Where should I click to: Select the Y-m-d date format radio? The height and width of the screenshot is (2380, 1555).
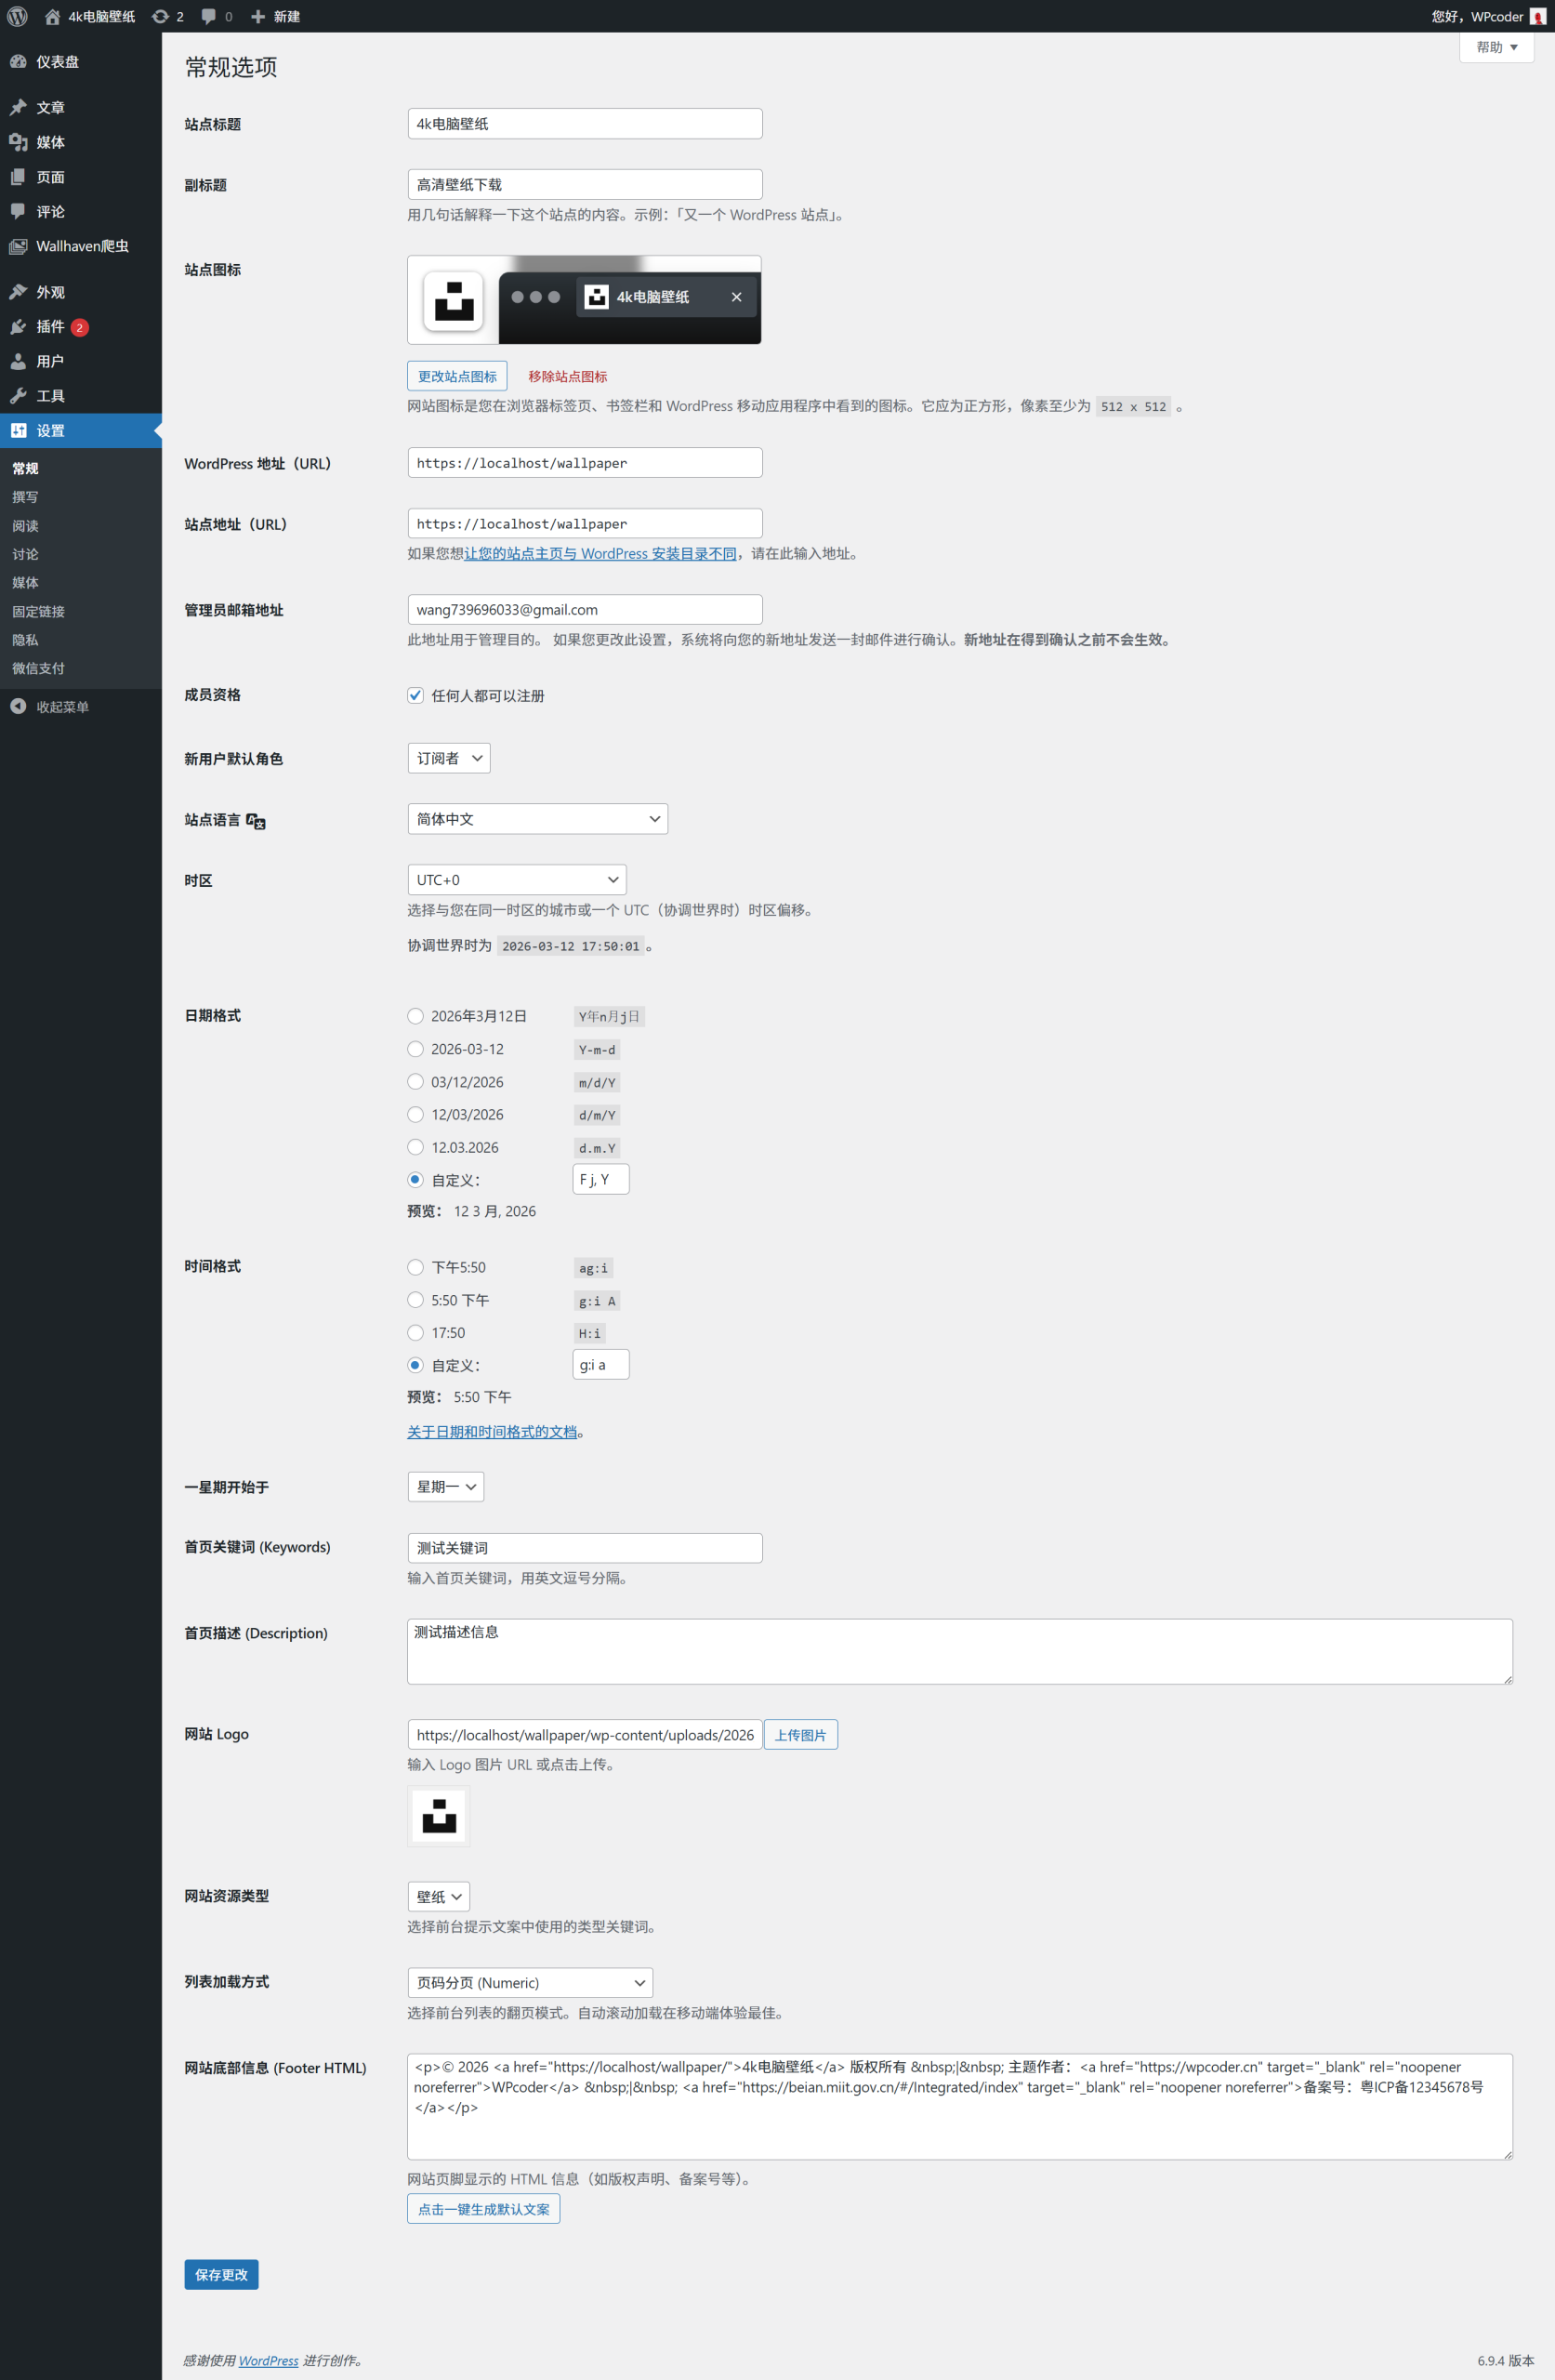415,1049
